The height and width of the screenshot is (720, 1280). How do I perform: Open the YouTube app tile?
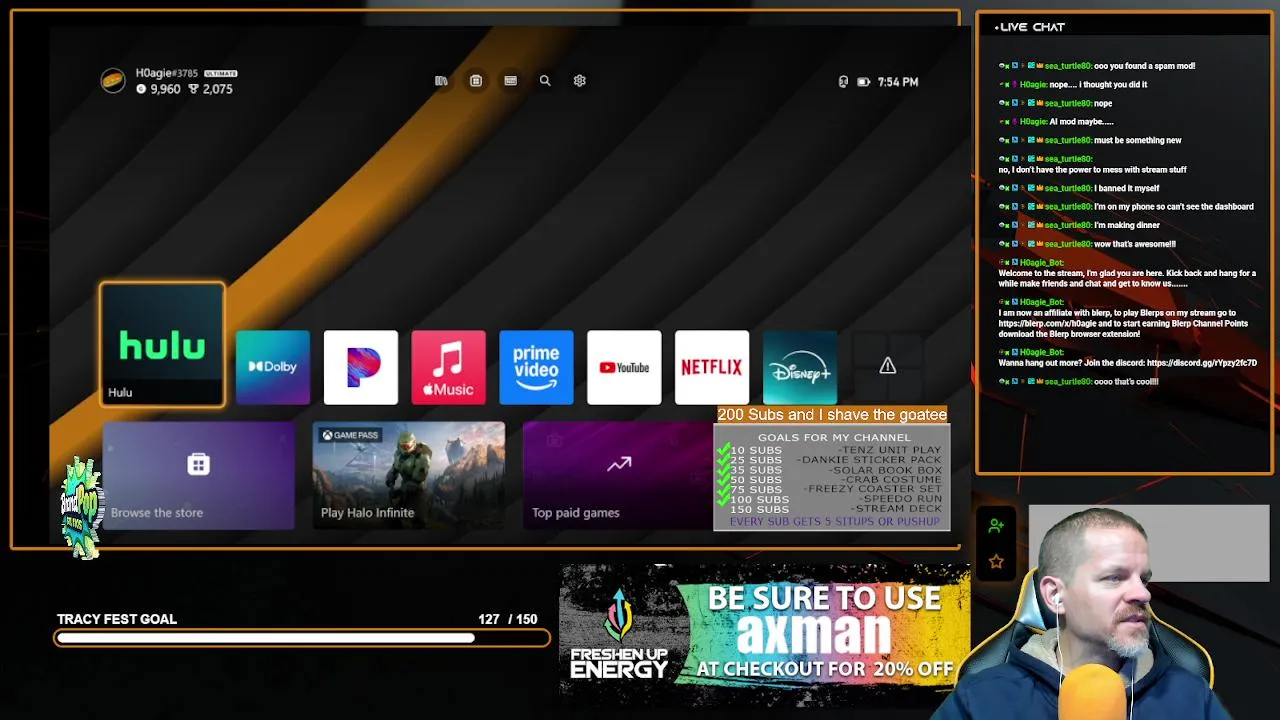pos(624,367)
